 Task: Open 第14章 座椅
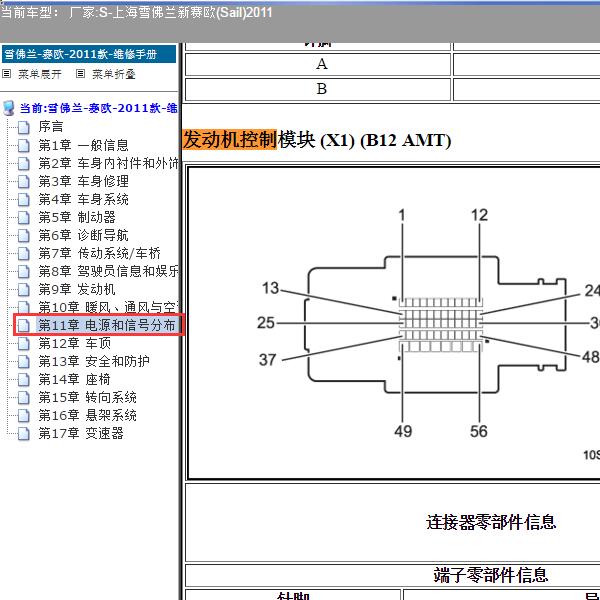click(x=75, y=380)
